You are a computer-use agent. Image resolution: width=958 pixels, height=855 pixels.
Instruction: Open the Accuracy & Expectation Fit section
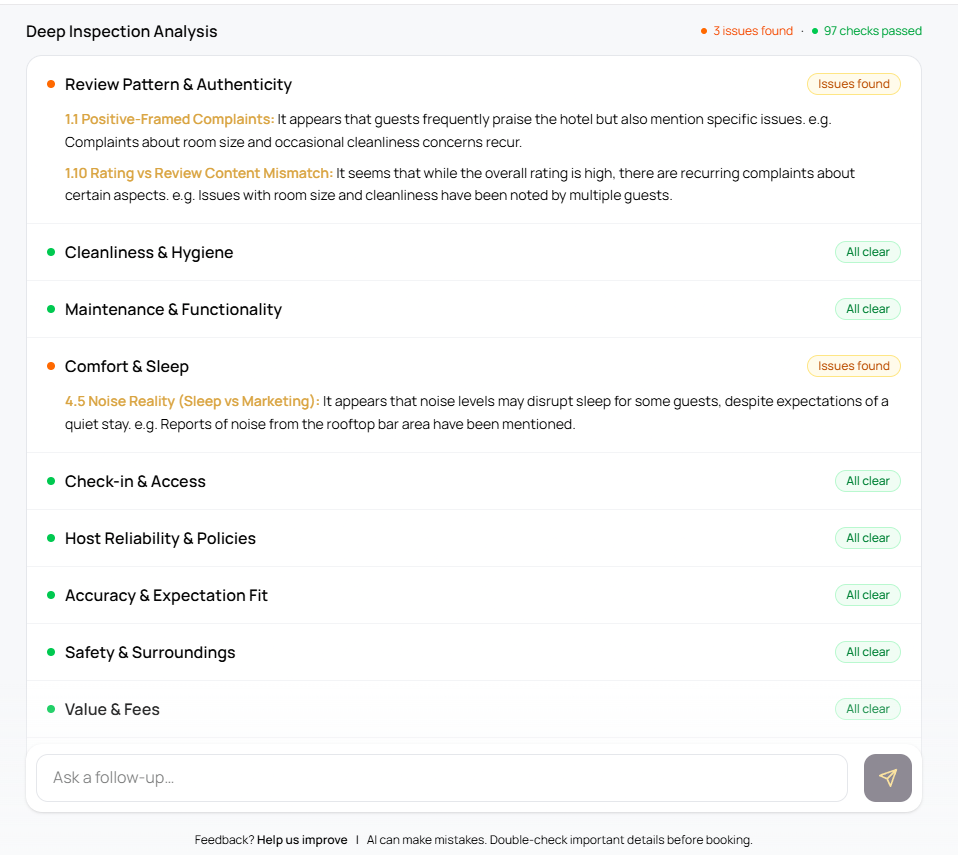point(474,595)
